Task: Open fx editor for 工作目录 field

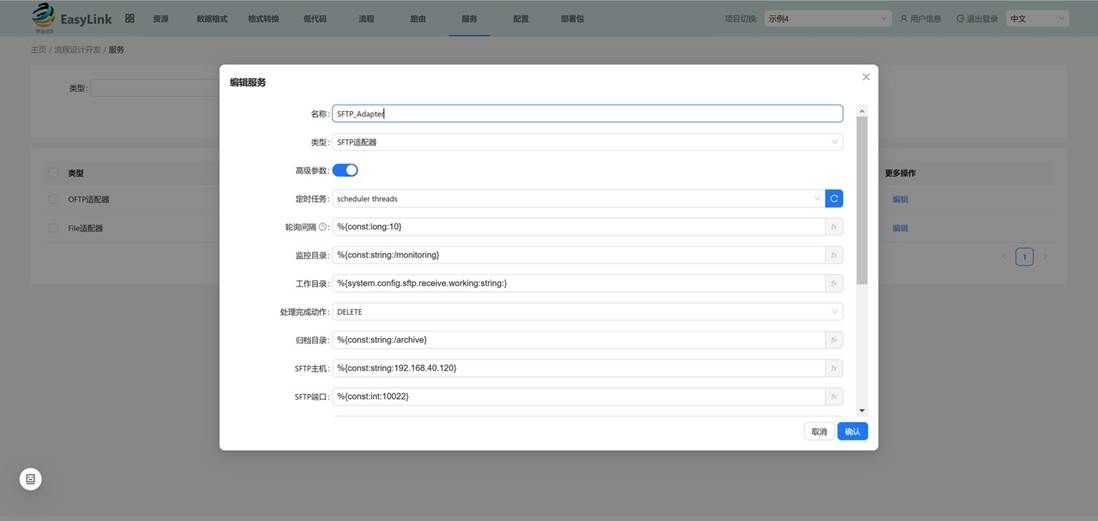Action: click(834, 284)
